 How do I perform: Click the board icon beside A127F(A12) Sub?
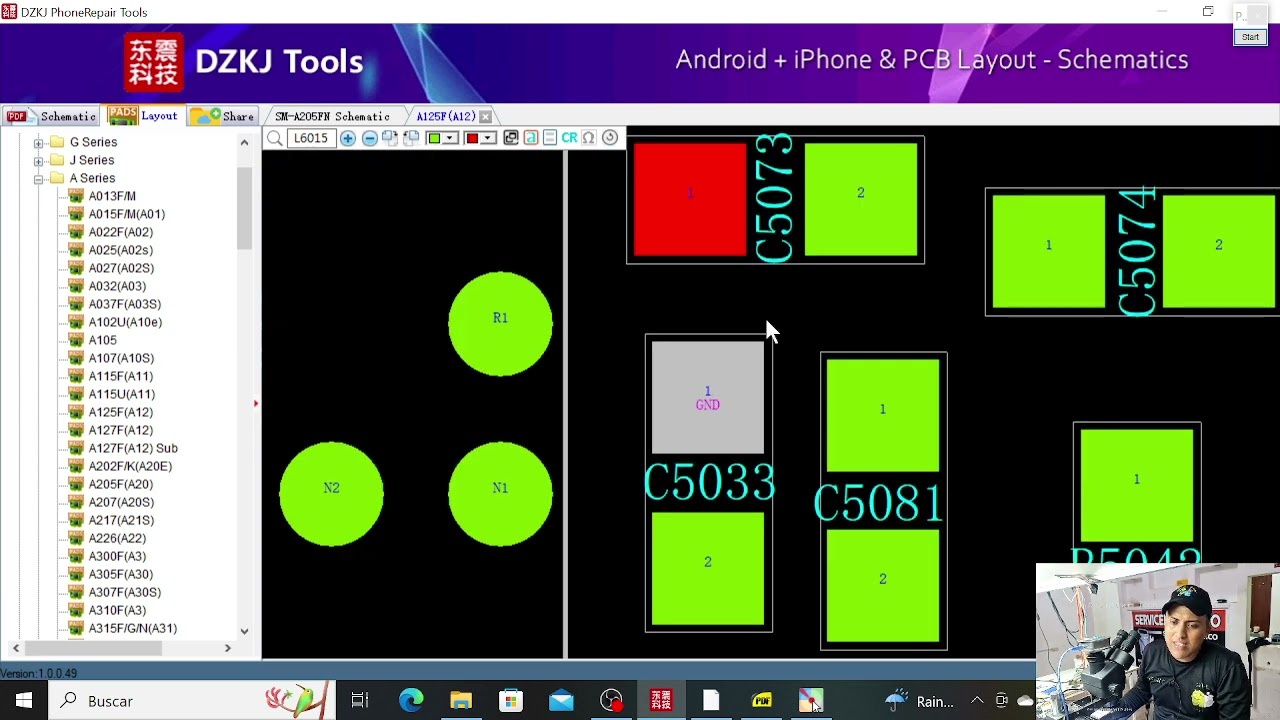click(75, 448)
